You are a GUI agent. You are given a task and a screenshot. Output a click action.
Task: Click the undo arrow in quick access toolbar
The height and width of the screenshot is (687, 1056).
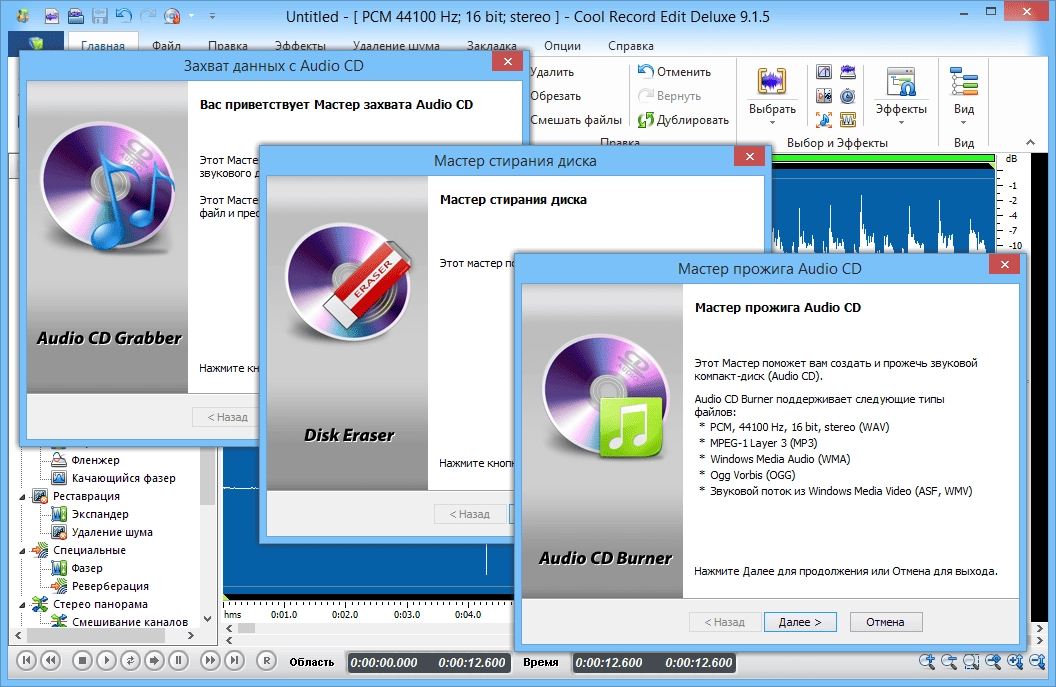coord(123,15)
